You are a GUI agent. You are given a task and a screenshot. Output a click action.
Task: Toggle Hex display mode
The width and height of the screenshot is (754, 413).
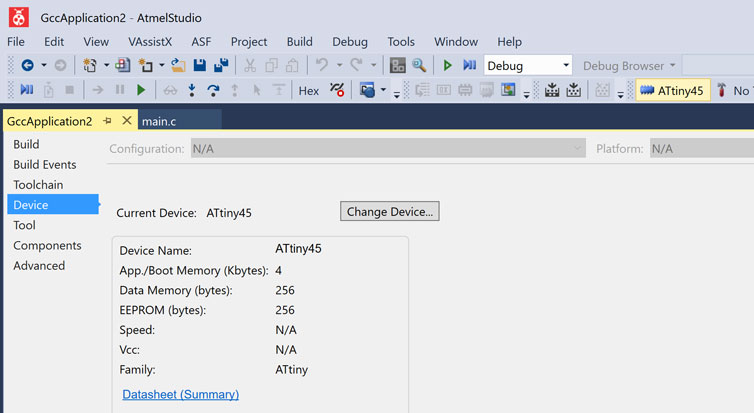point(309,91)
